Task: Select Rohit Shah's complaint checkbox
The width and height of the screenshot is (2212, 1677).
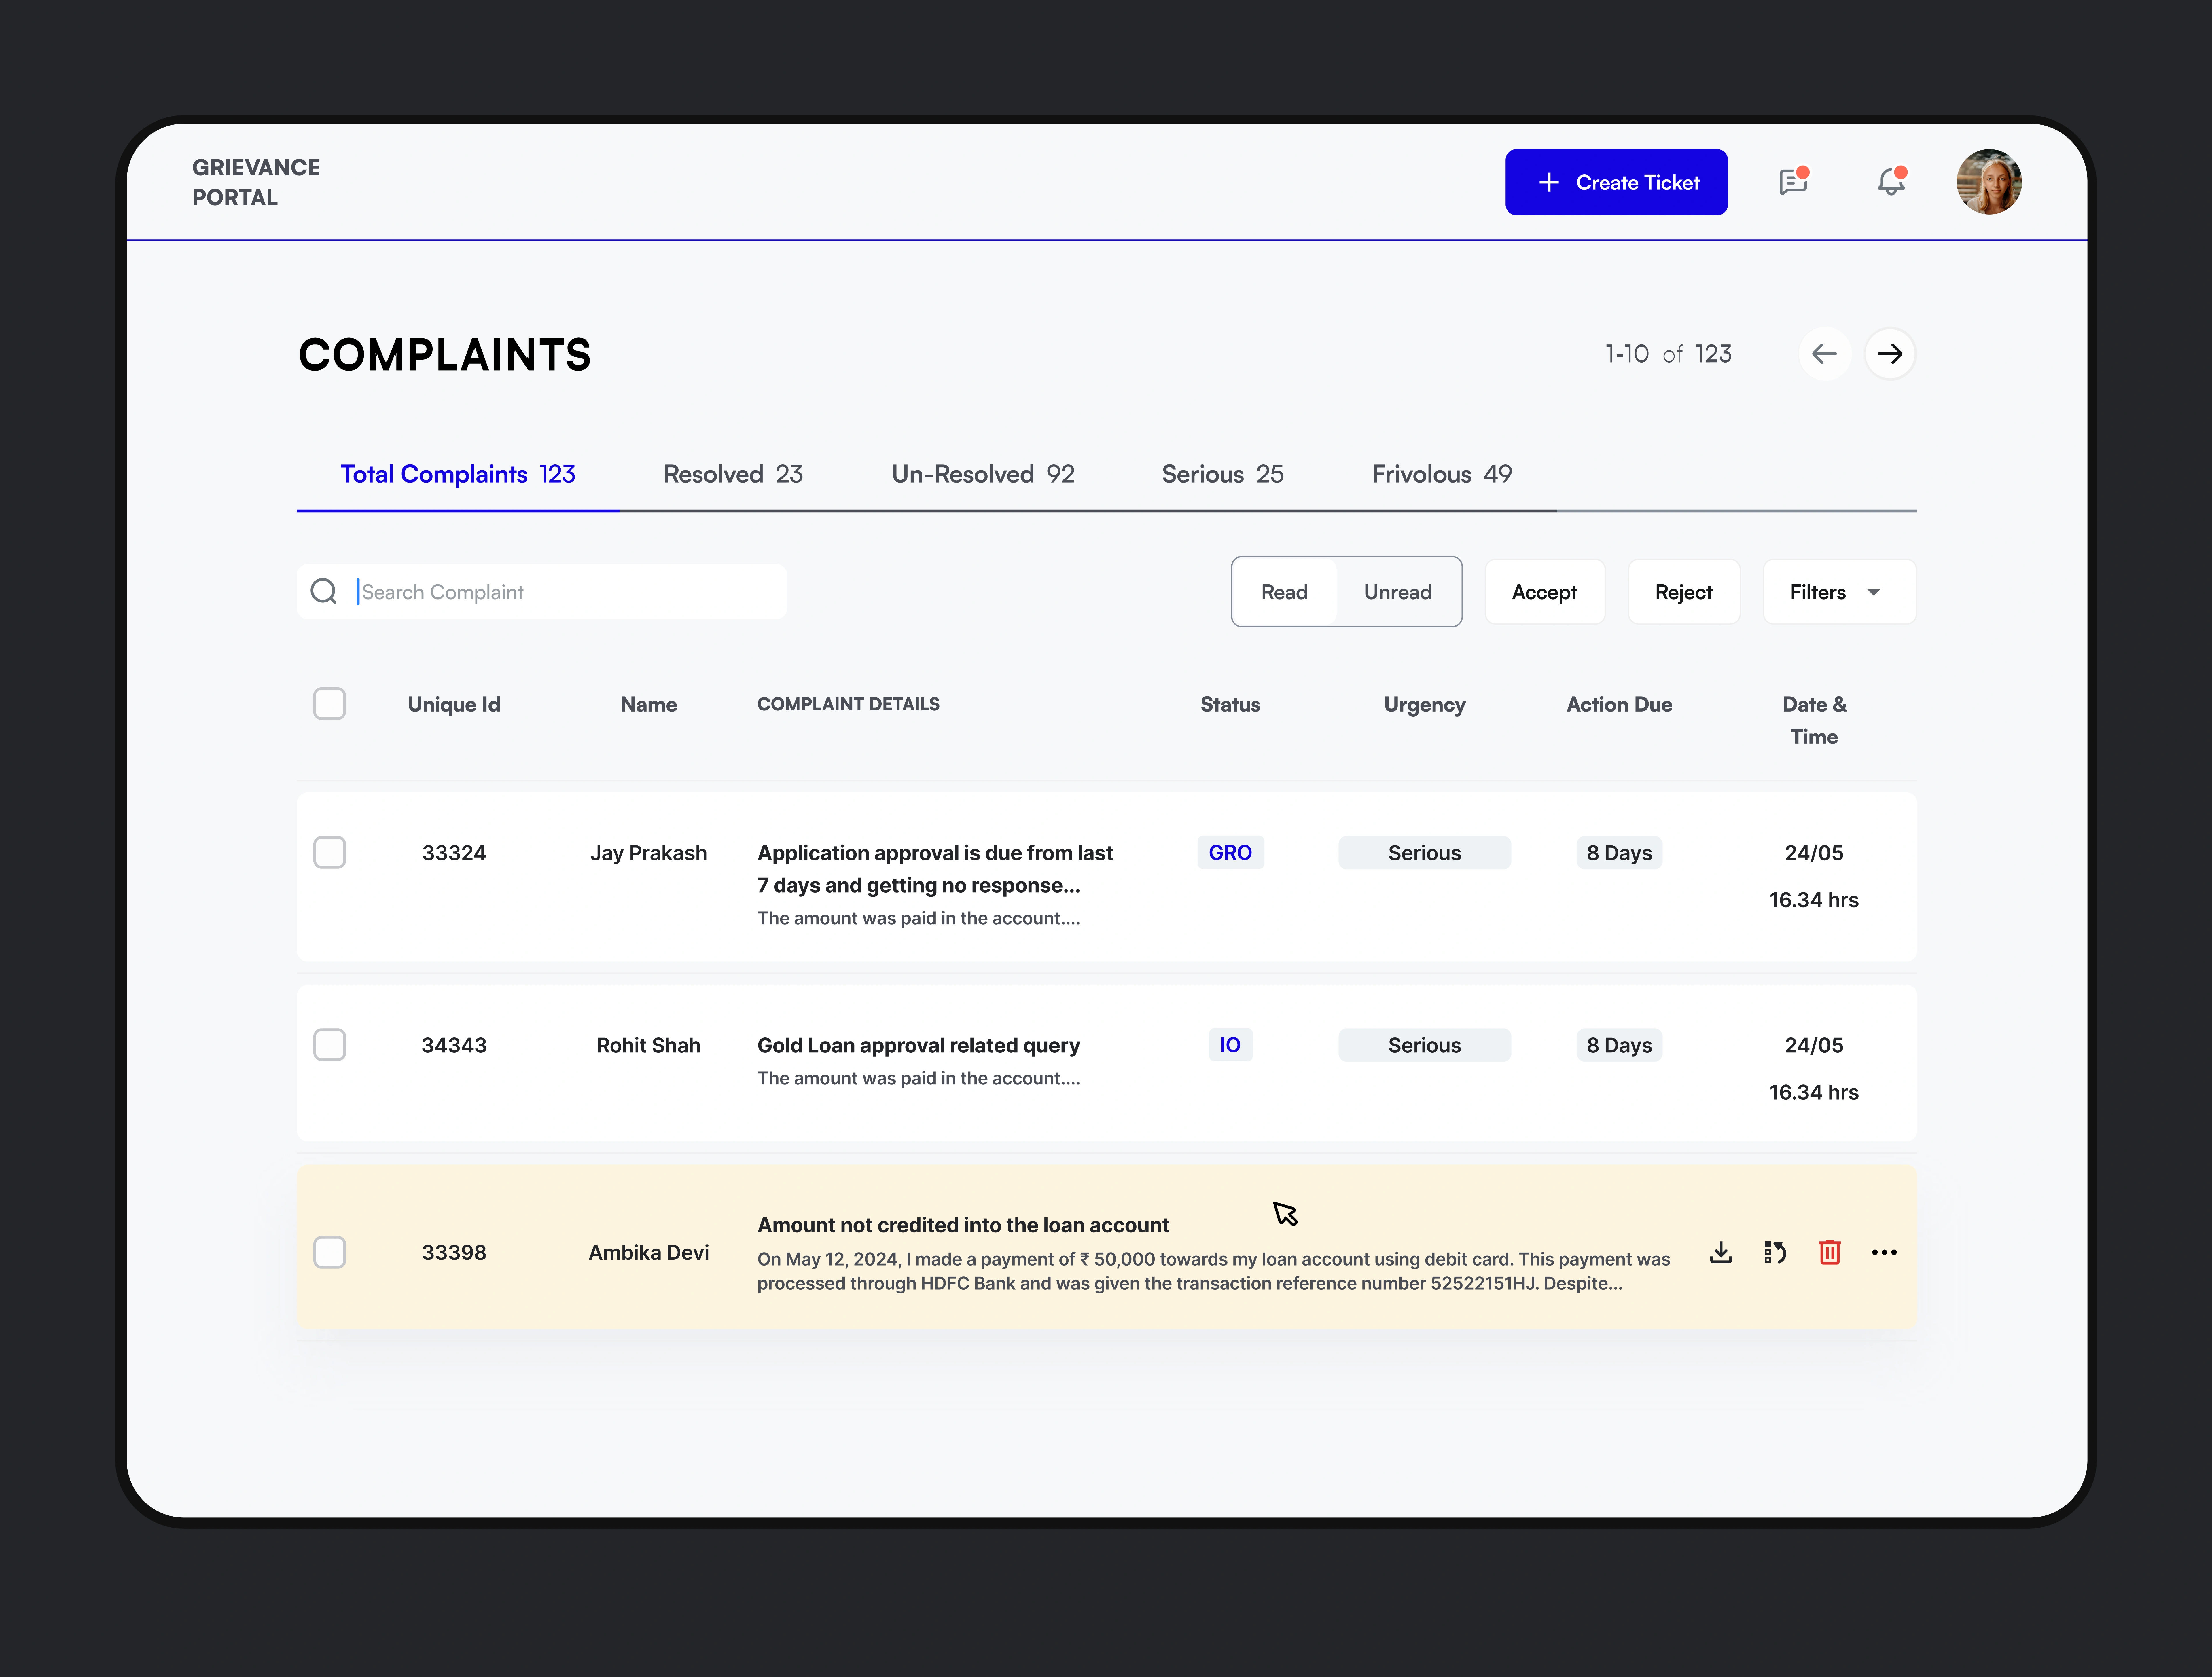Action: coord(329,1045)
